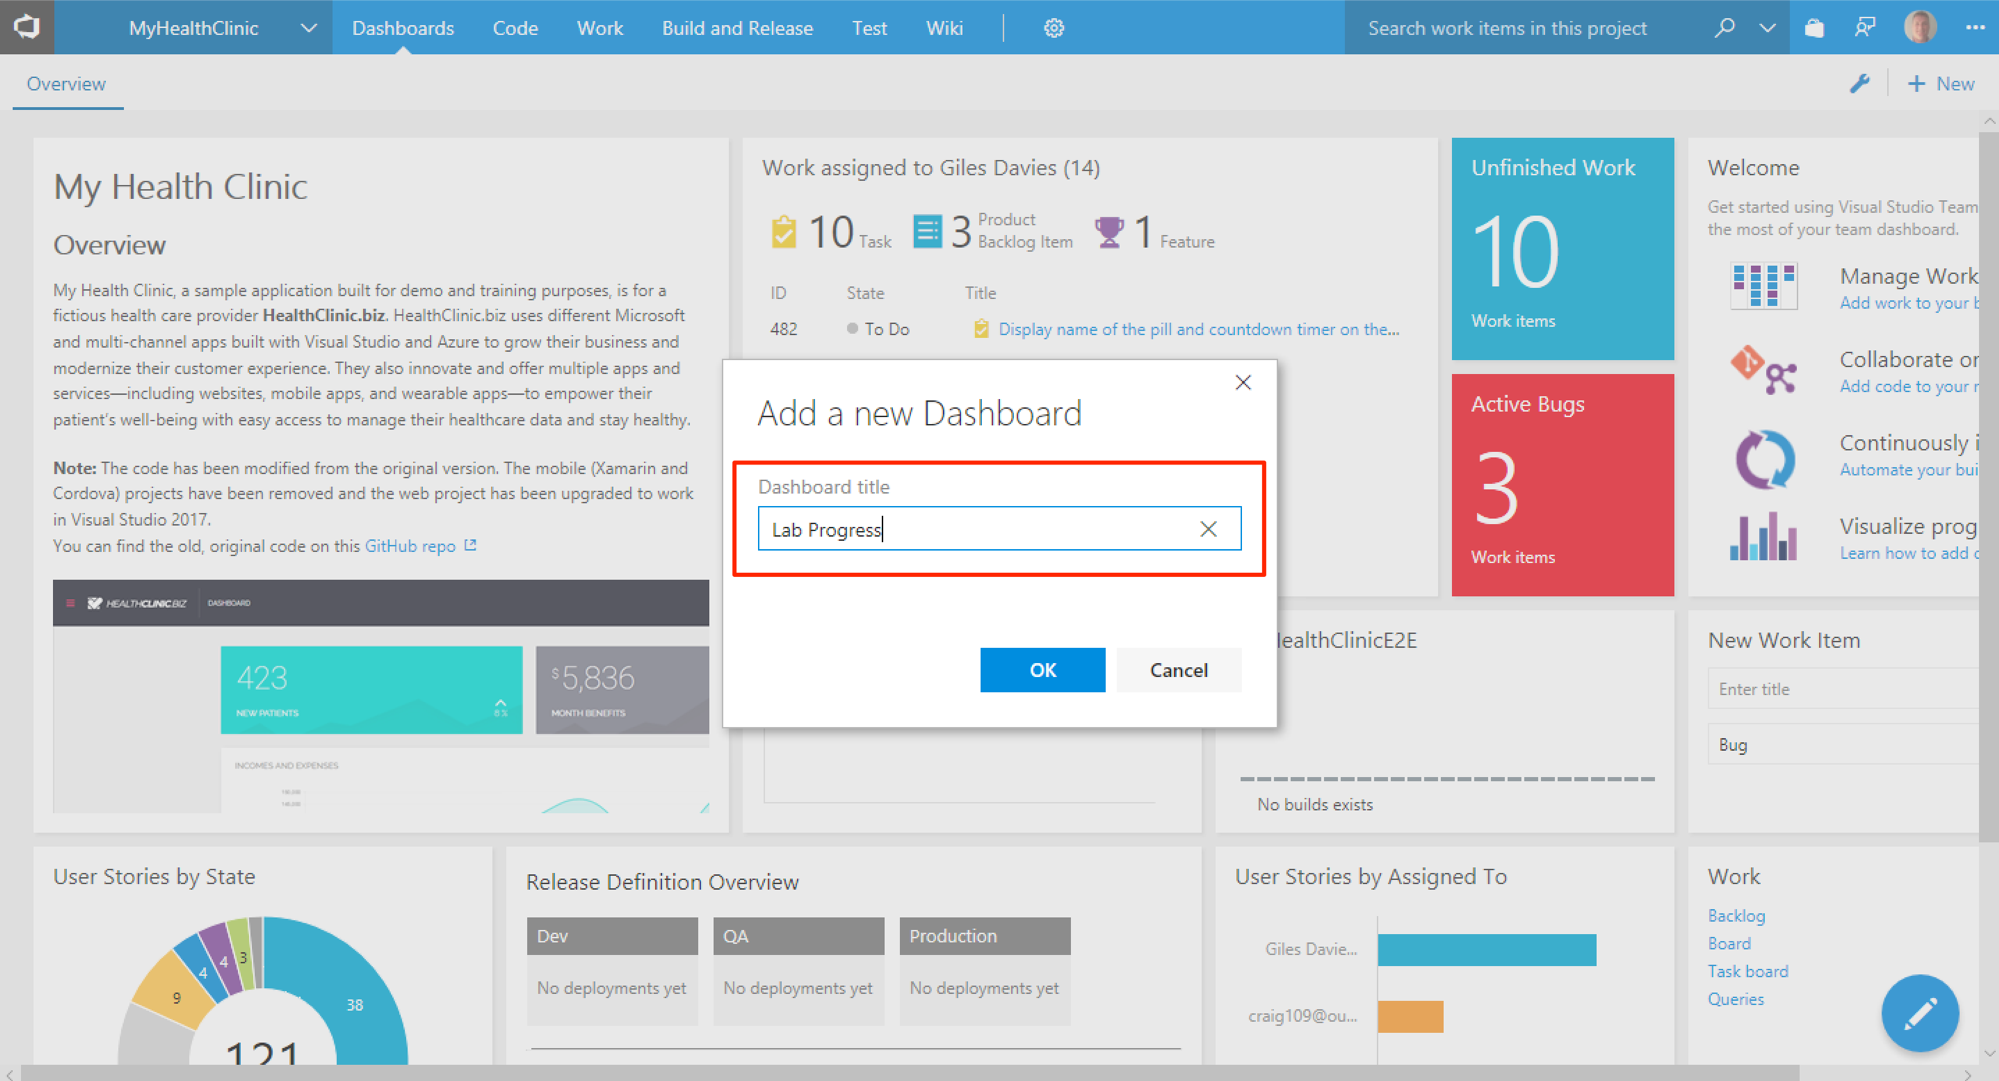Expand the MyHealthClinic project dropdown
The height and width of the screenshot is (1081, 1999).
pos(308,28)
